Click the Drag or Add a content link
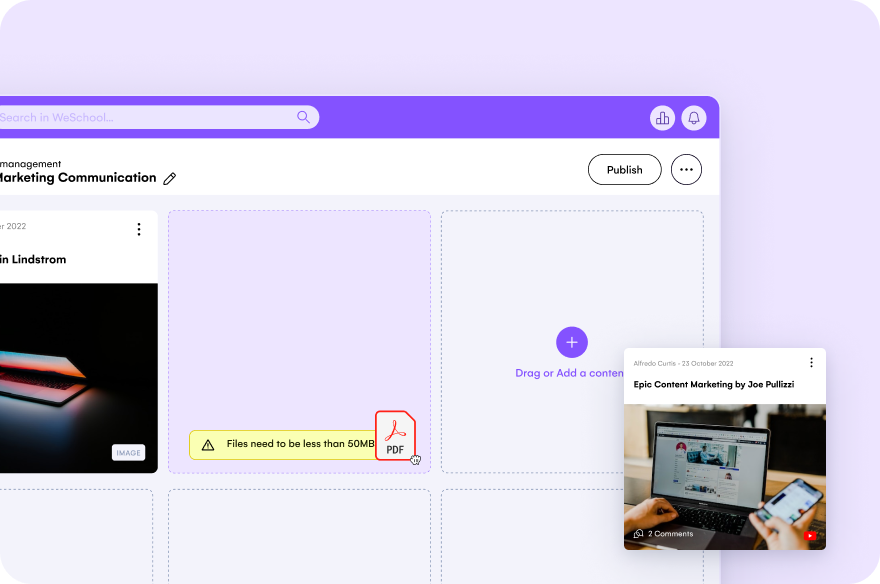The image size is (880, 584). [569, 373]
